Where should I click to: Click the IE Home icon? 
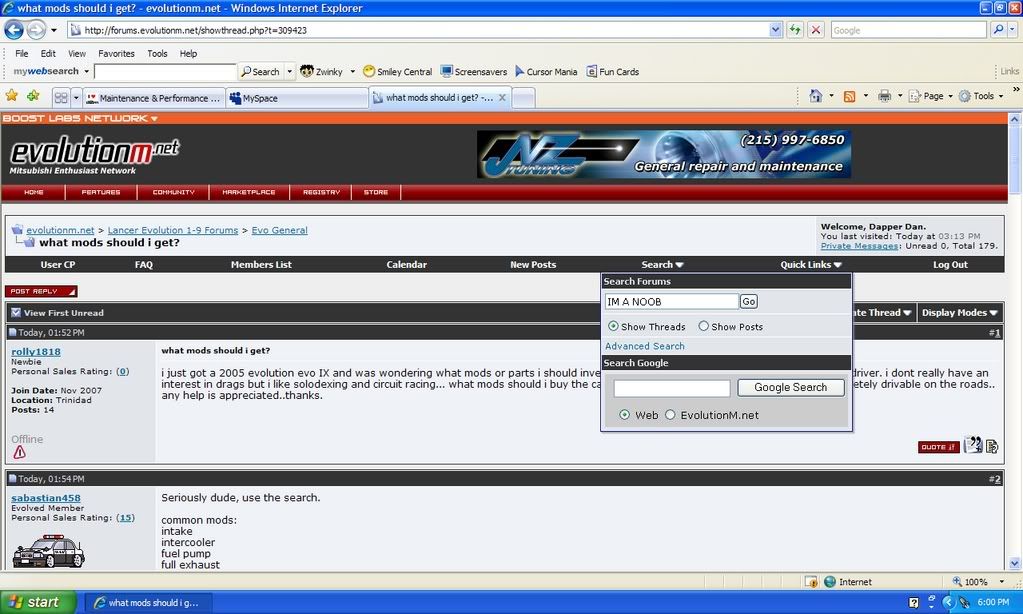(816, 96)
